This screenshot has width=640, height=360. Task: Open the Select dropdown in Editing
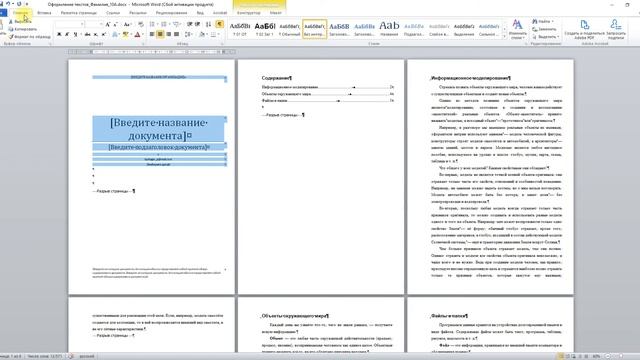[545, 37]
